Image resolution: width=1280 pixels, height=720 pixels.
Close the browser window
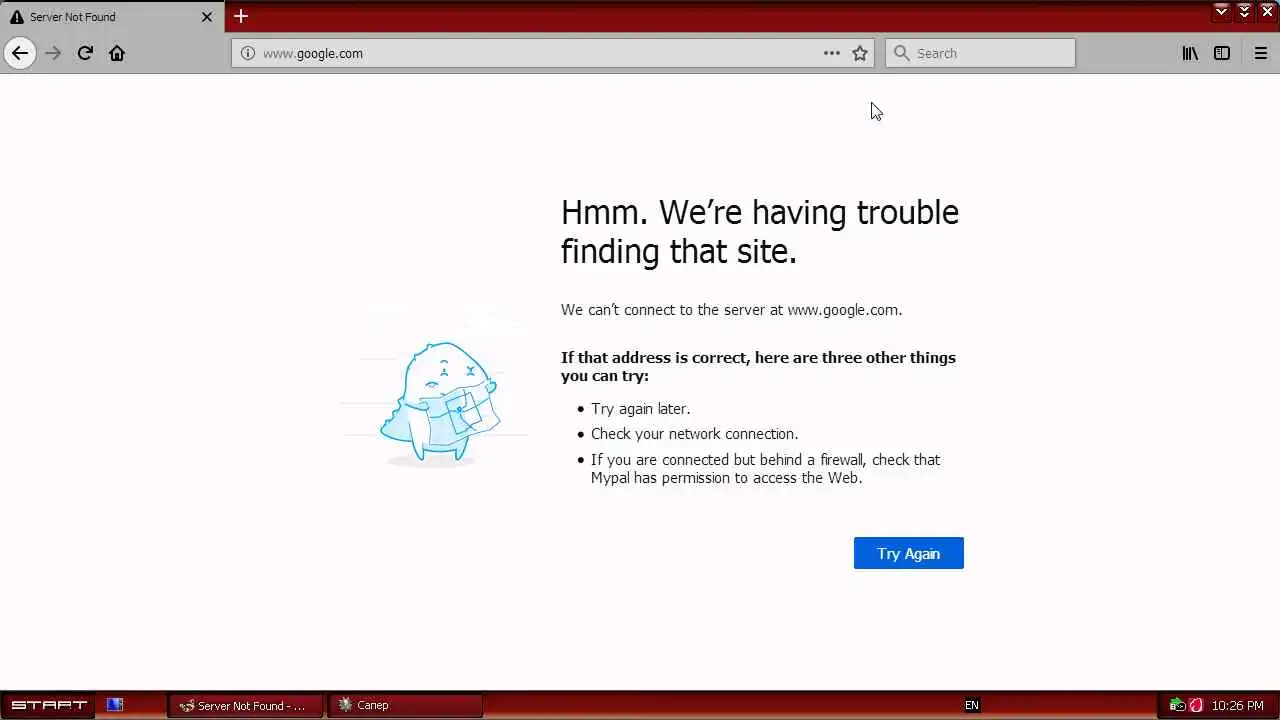pyautogui.click(x=1267, y=11)
